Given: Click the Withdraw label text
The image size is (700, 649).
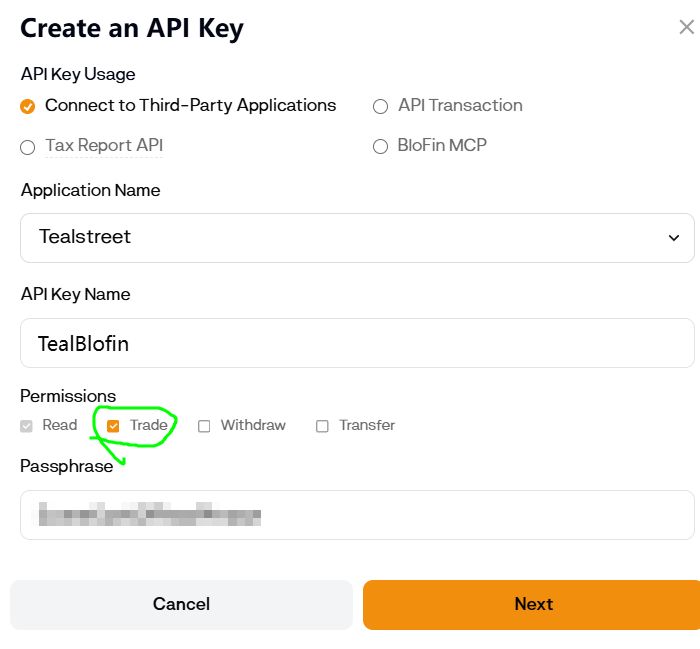Looking at the screenshot, I should (253, 425).
